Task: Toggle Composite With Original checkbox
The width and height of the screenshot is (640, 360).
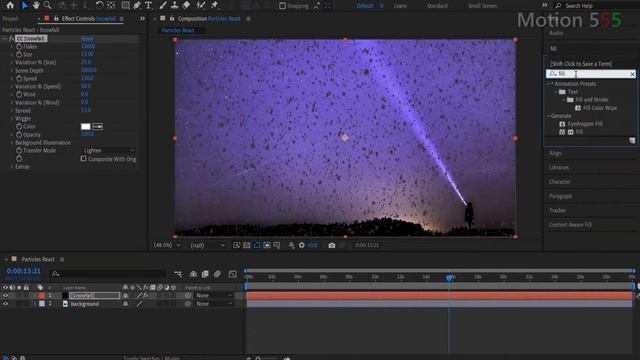Action: (84, 159)
